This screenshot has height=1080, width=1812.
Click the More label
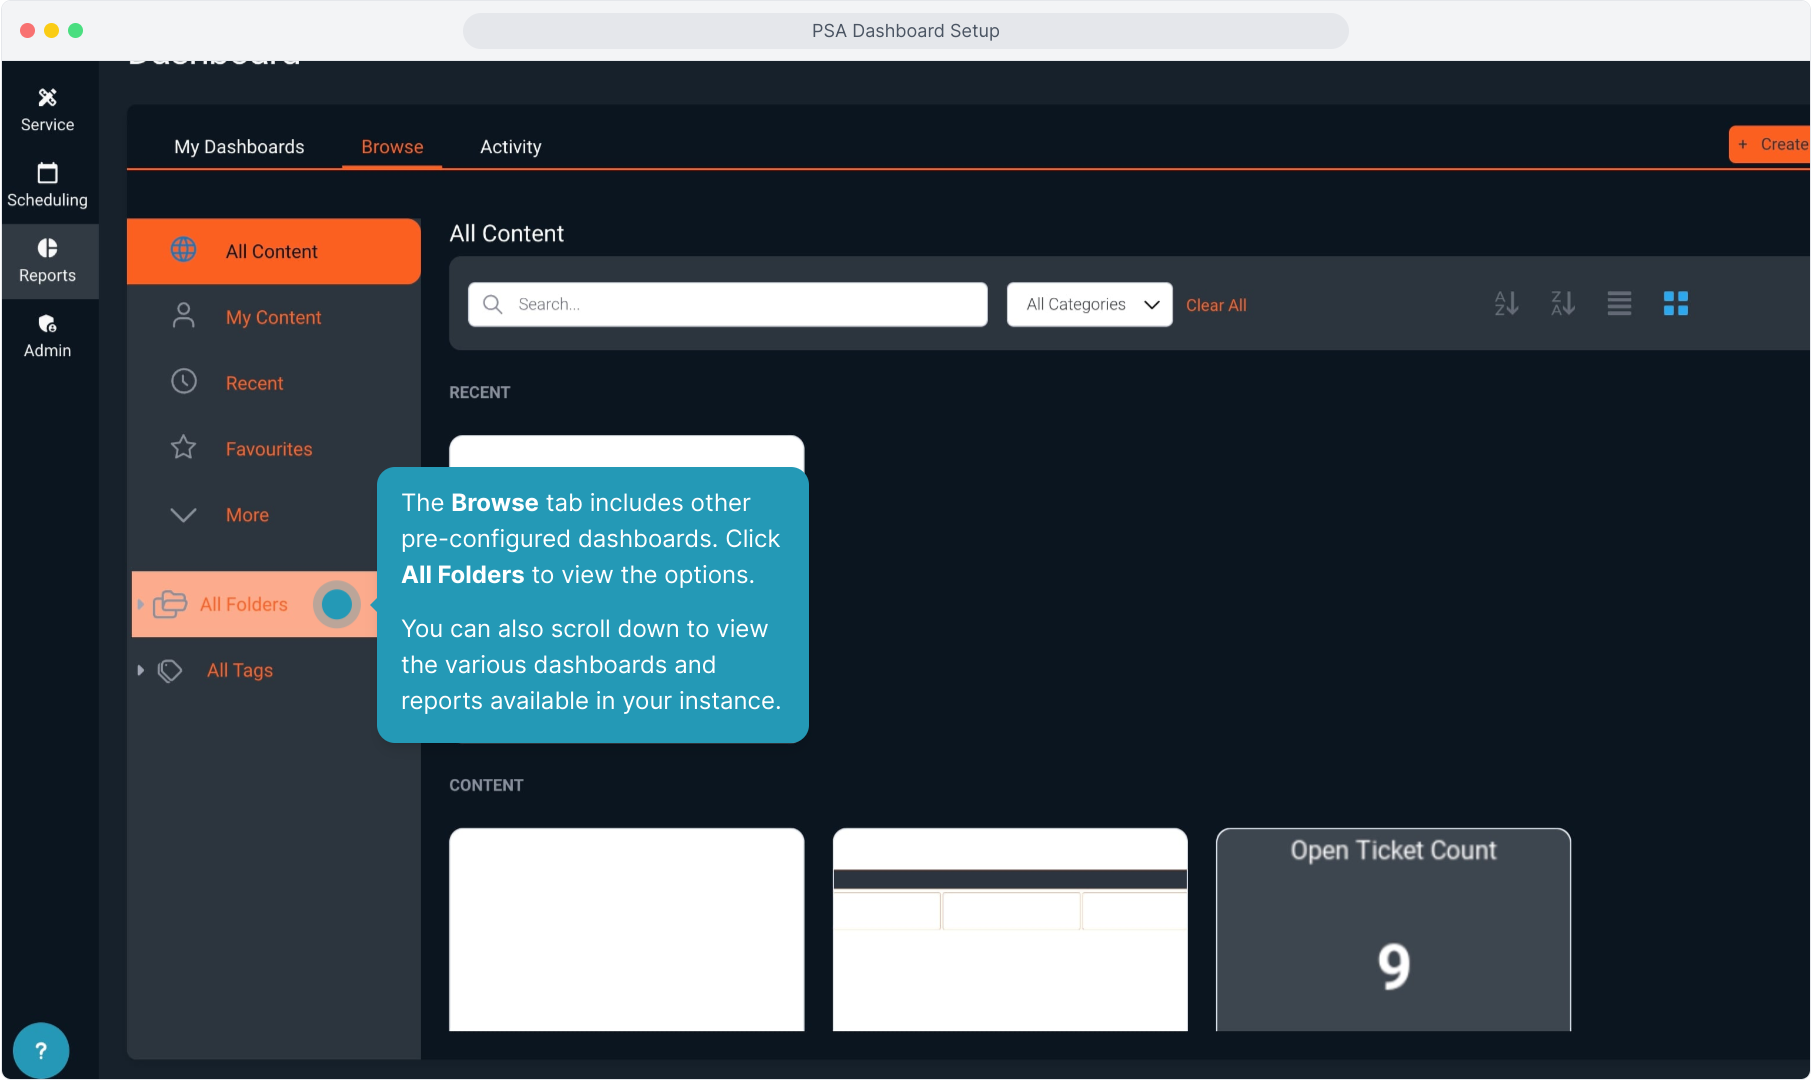(247, 515)
